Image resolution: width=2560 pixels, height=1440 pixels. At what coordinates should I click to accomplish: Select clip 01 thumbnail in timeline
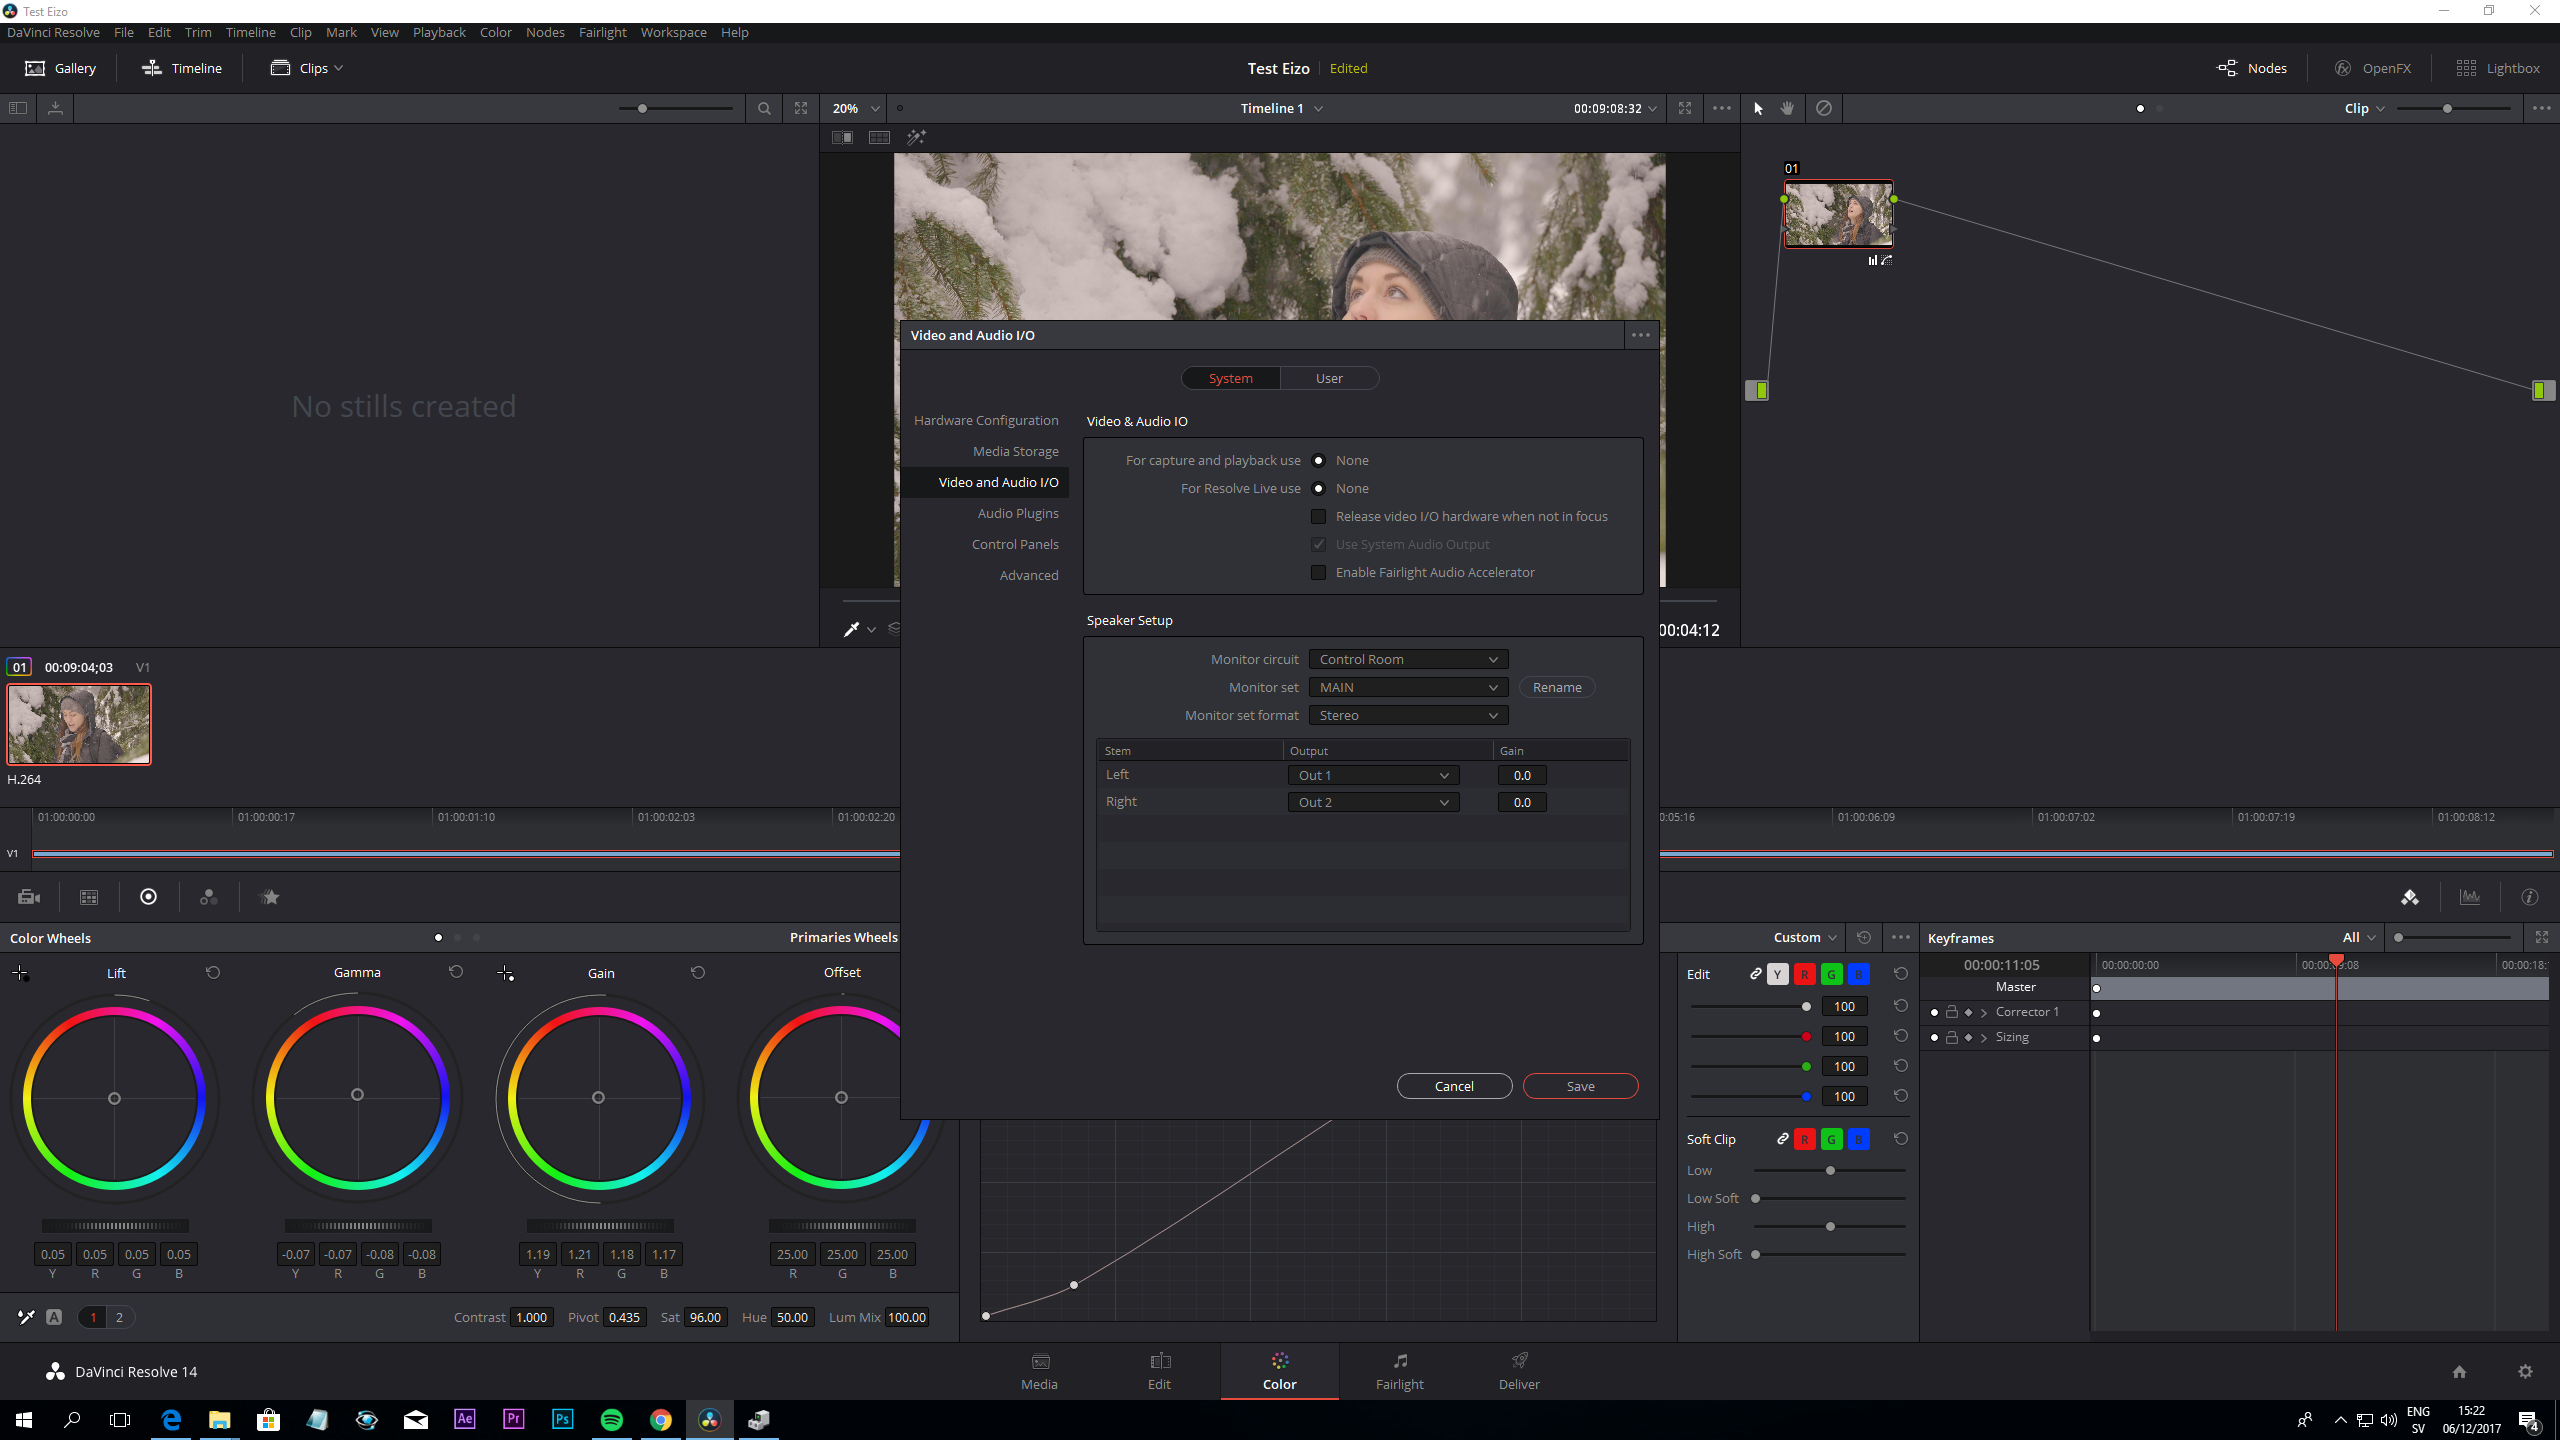[x=79, y=724]
